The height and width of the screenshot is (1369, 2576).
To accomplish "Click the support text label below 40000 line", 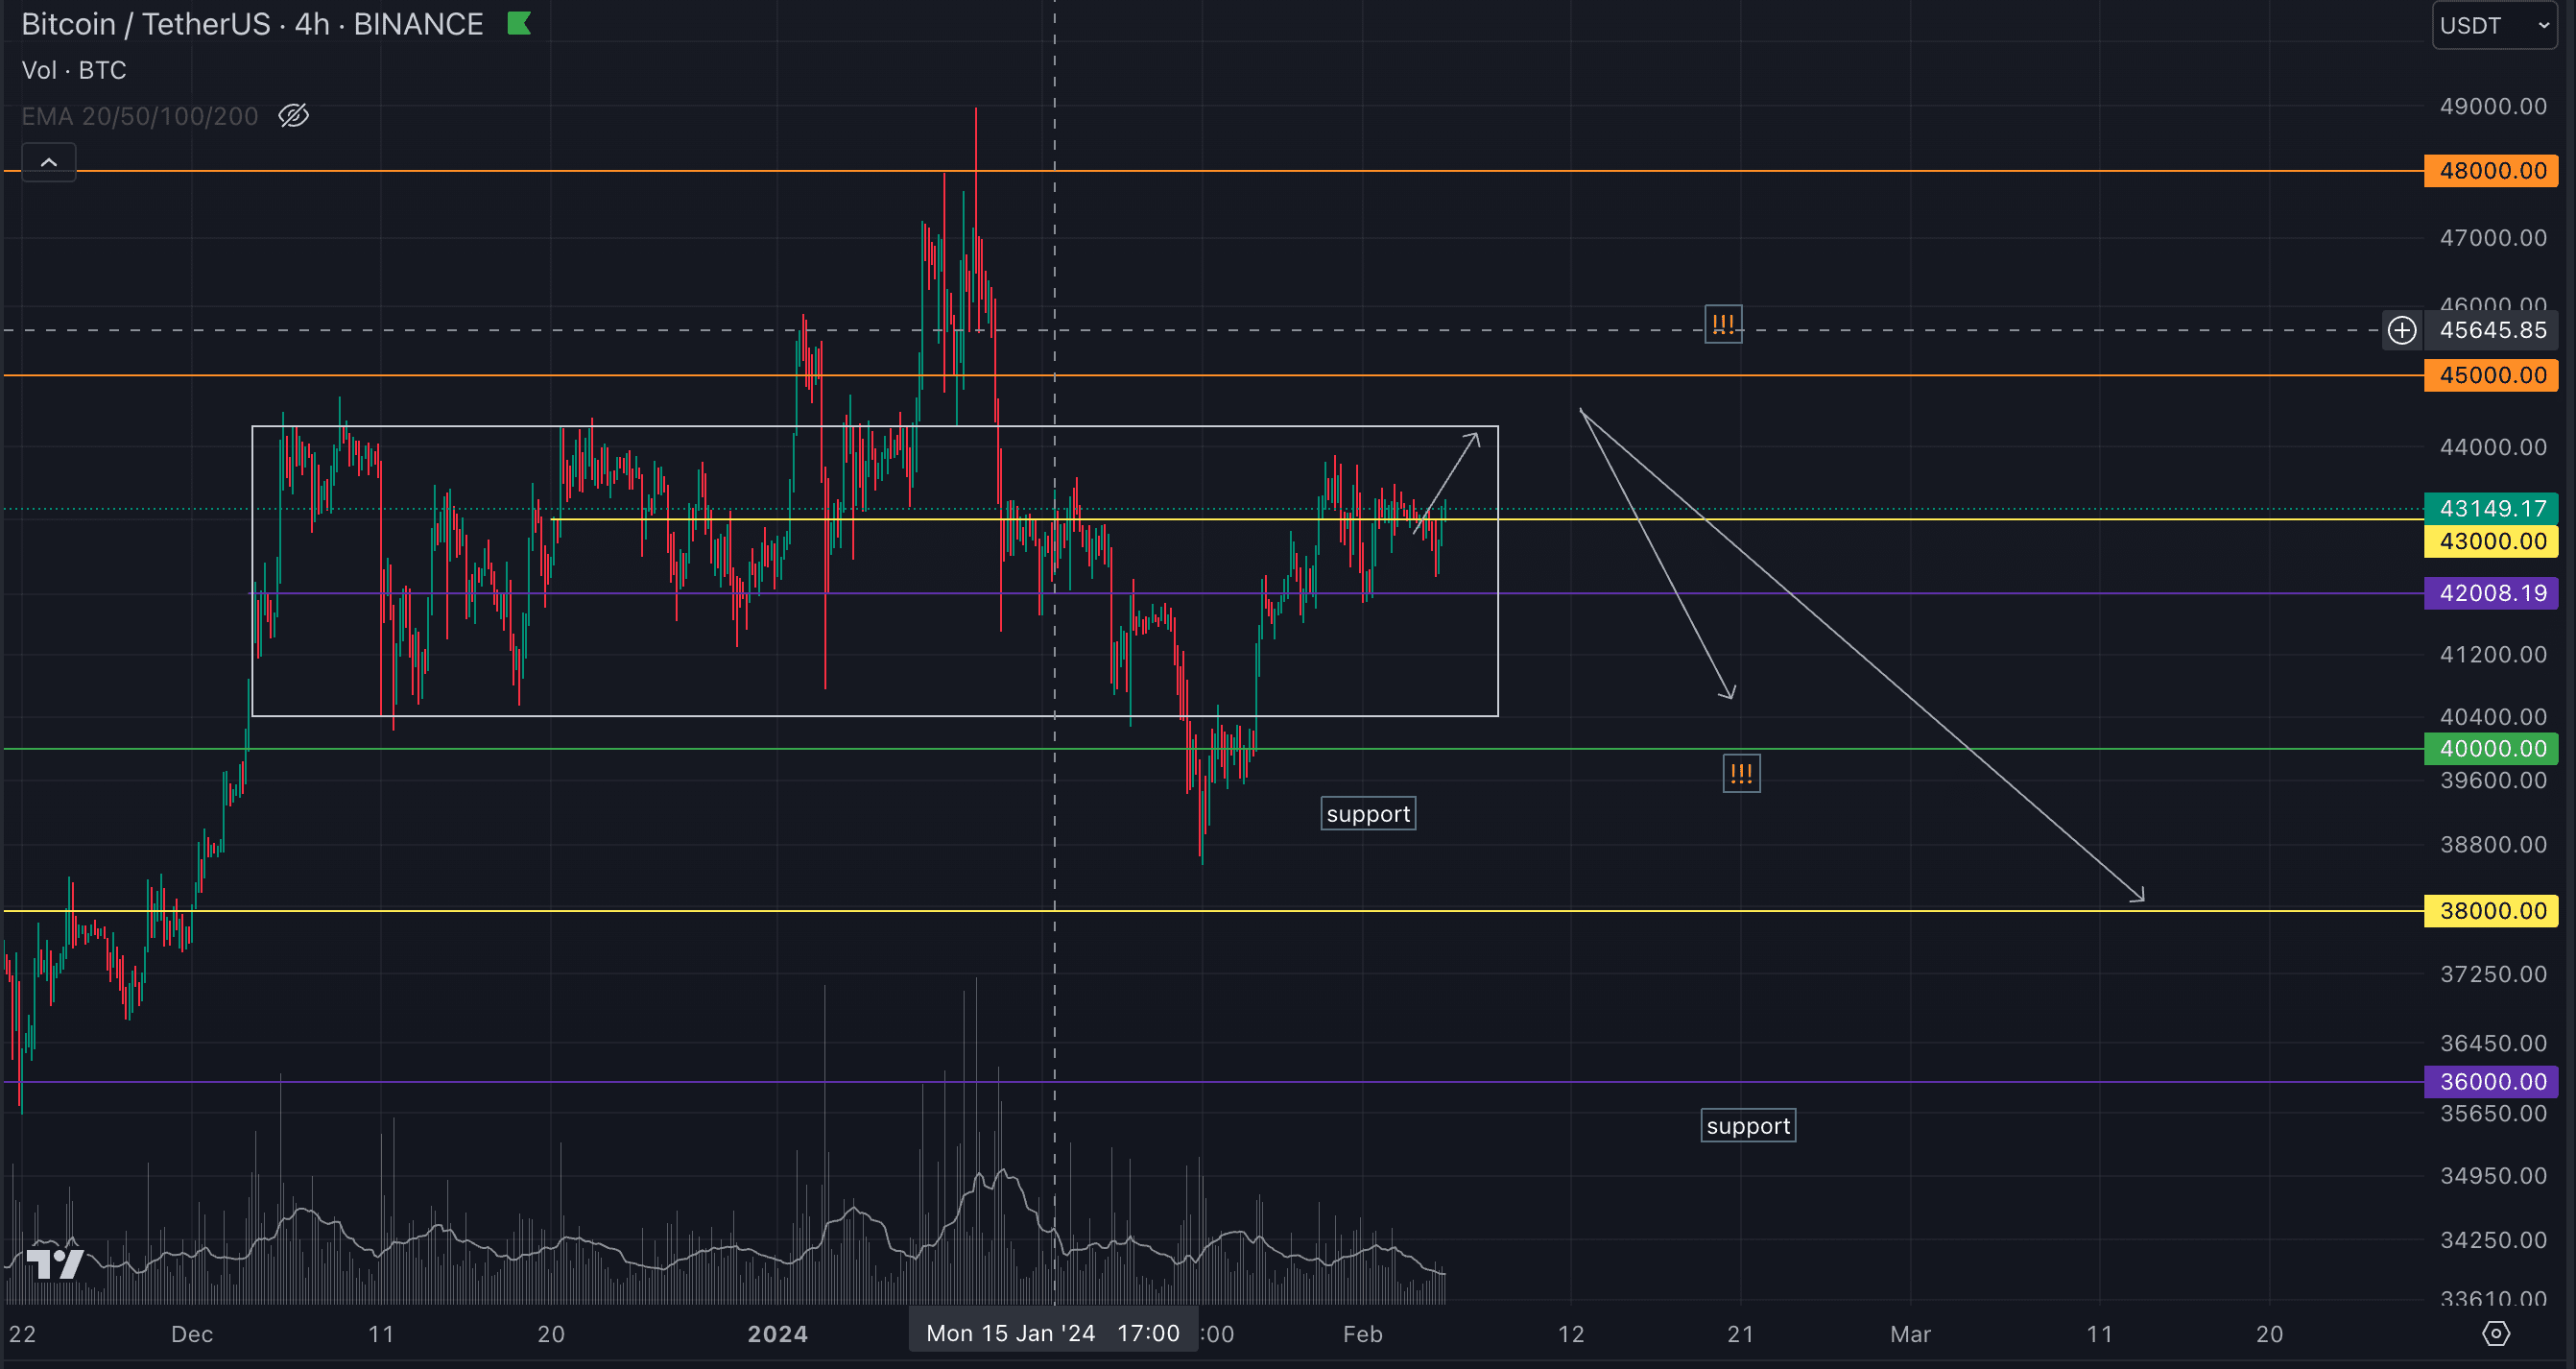I will click(1368, 814).
